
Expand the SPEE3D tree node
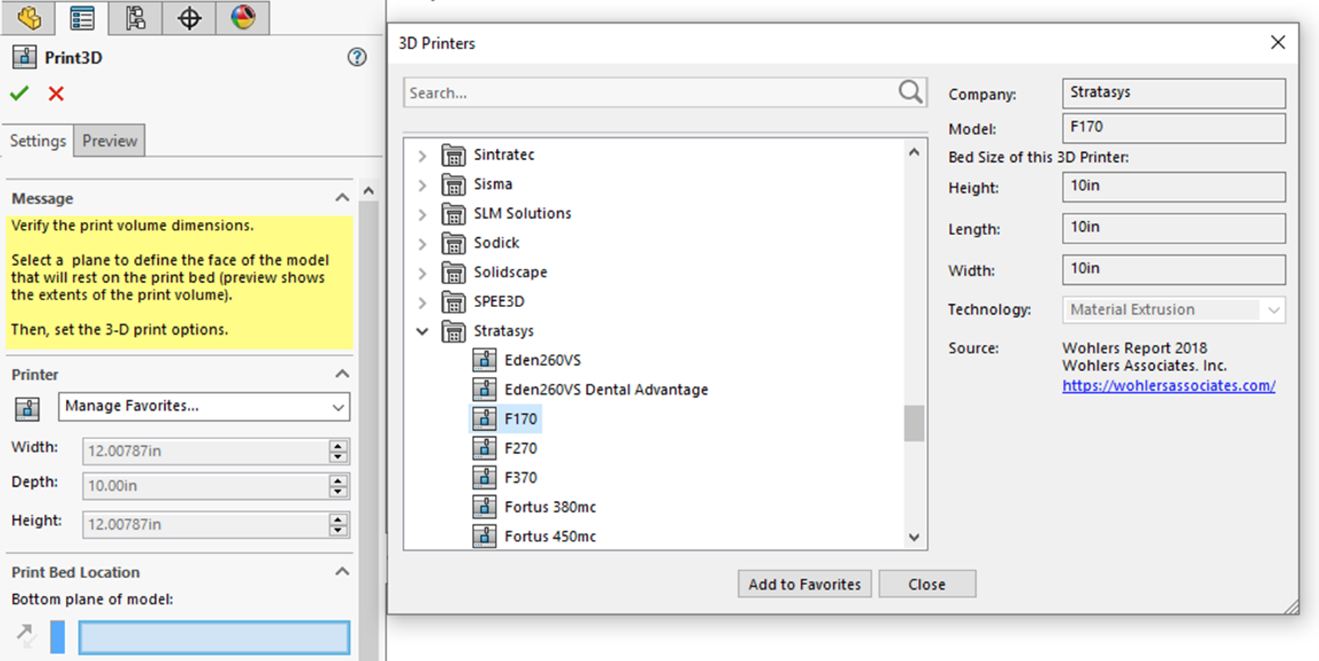[x=422, y=302]
